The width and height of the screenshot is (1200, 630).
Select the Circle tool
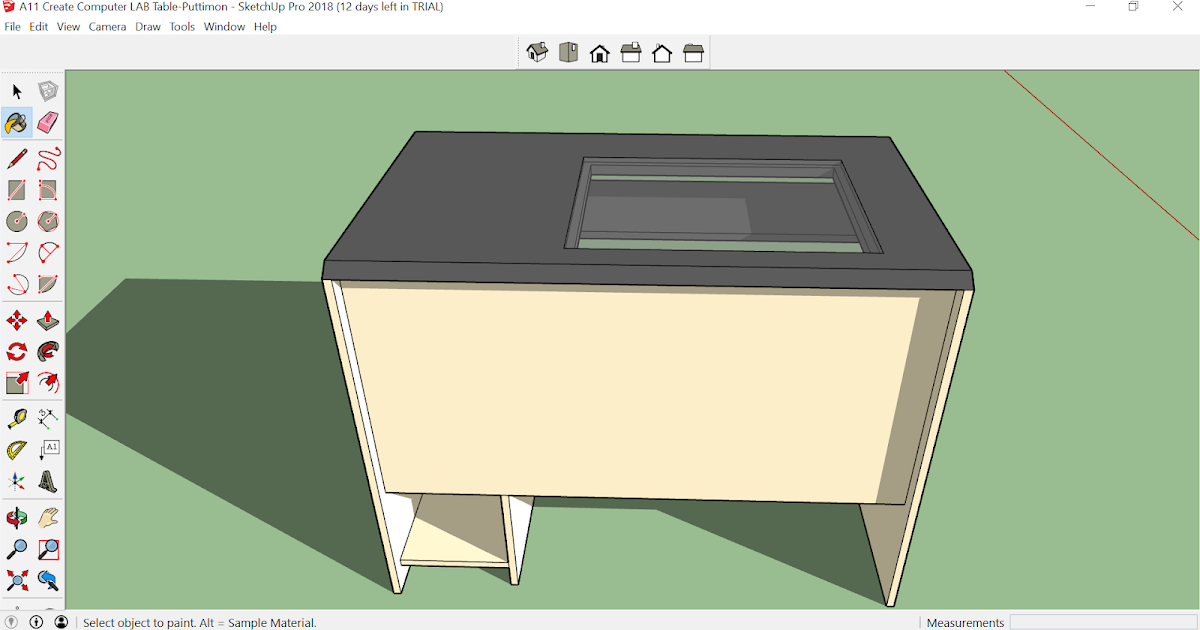tap(16, 221)
